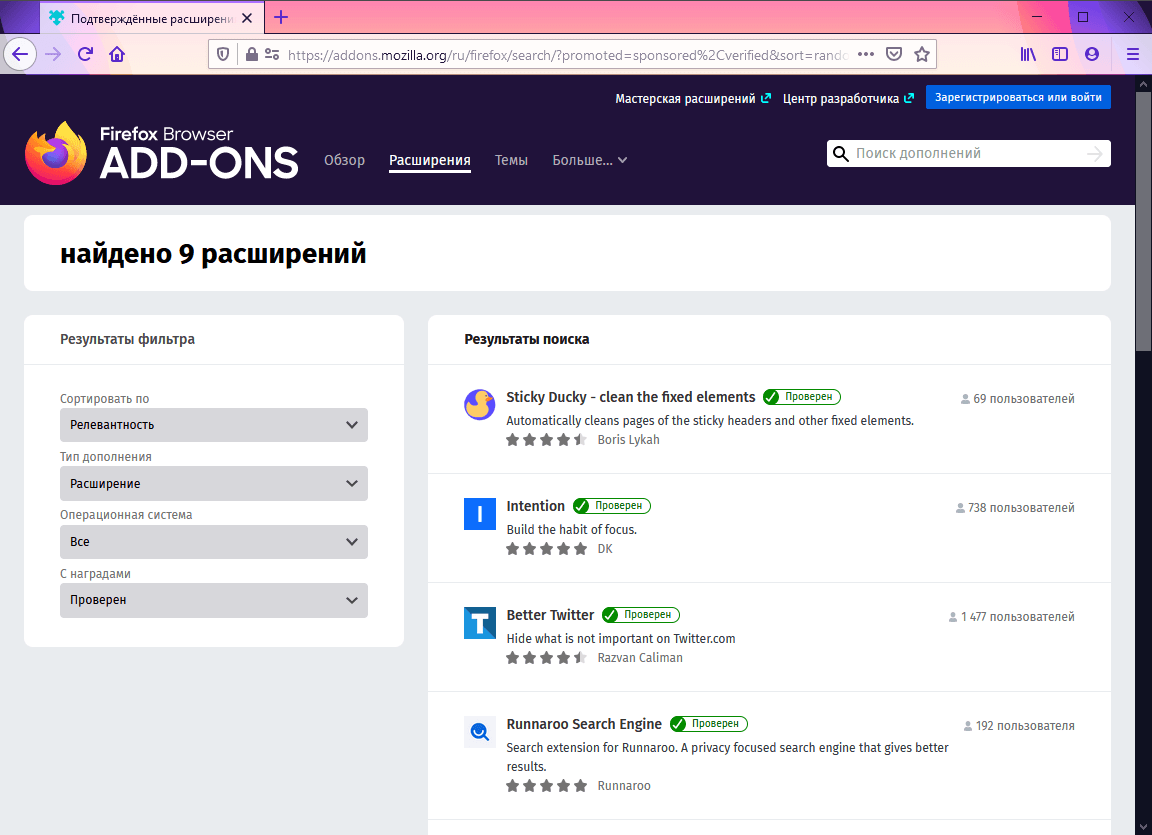Click the star rating of Intention
1152x835 pixels.
click(546, 549)
